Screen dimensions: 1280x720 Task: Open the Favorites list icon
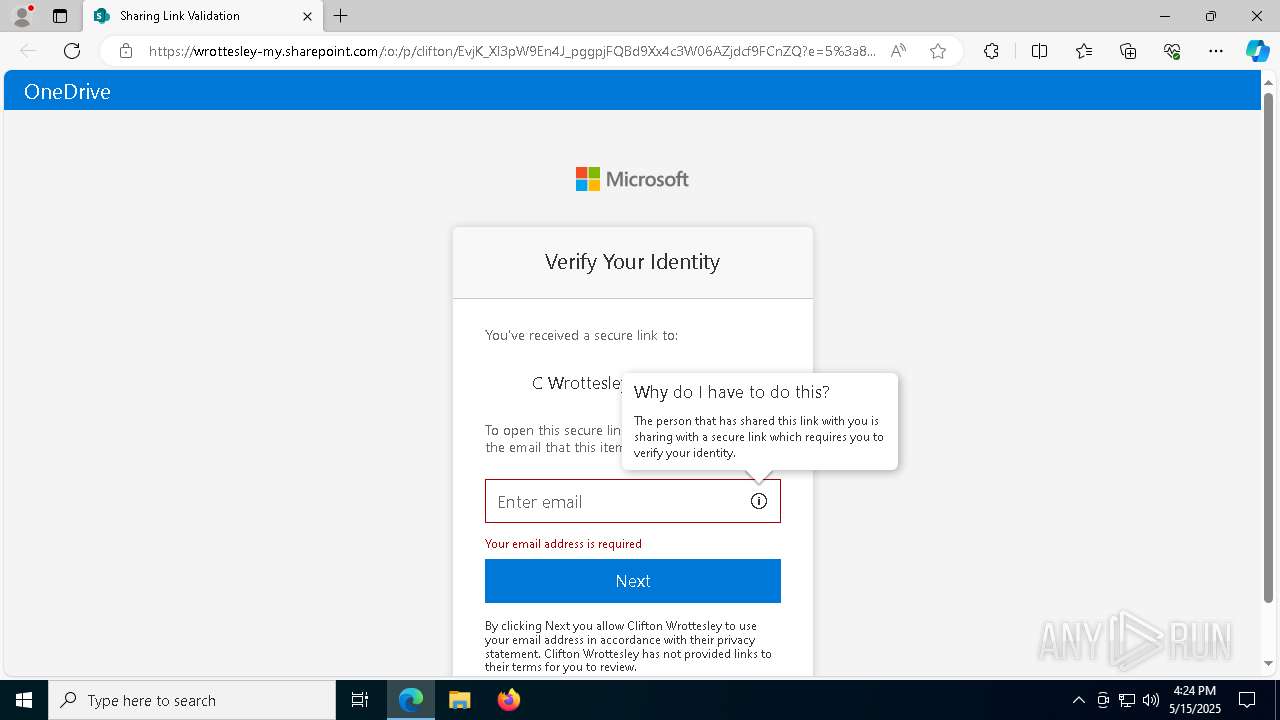click(1084, 51)
